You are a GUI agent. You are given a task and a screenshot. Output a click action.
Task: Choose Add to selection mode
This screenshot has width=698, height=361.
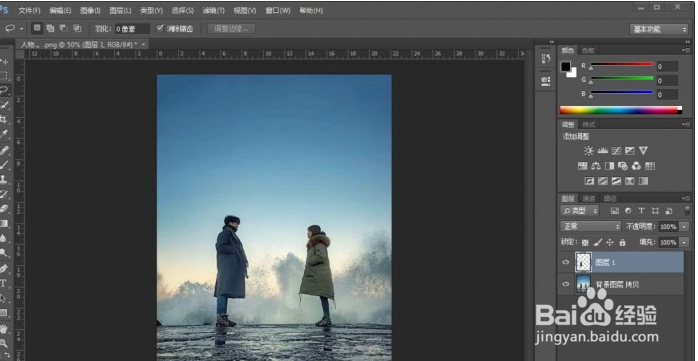[50, 28]
